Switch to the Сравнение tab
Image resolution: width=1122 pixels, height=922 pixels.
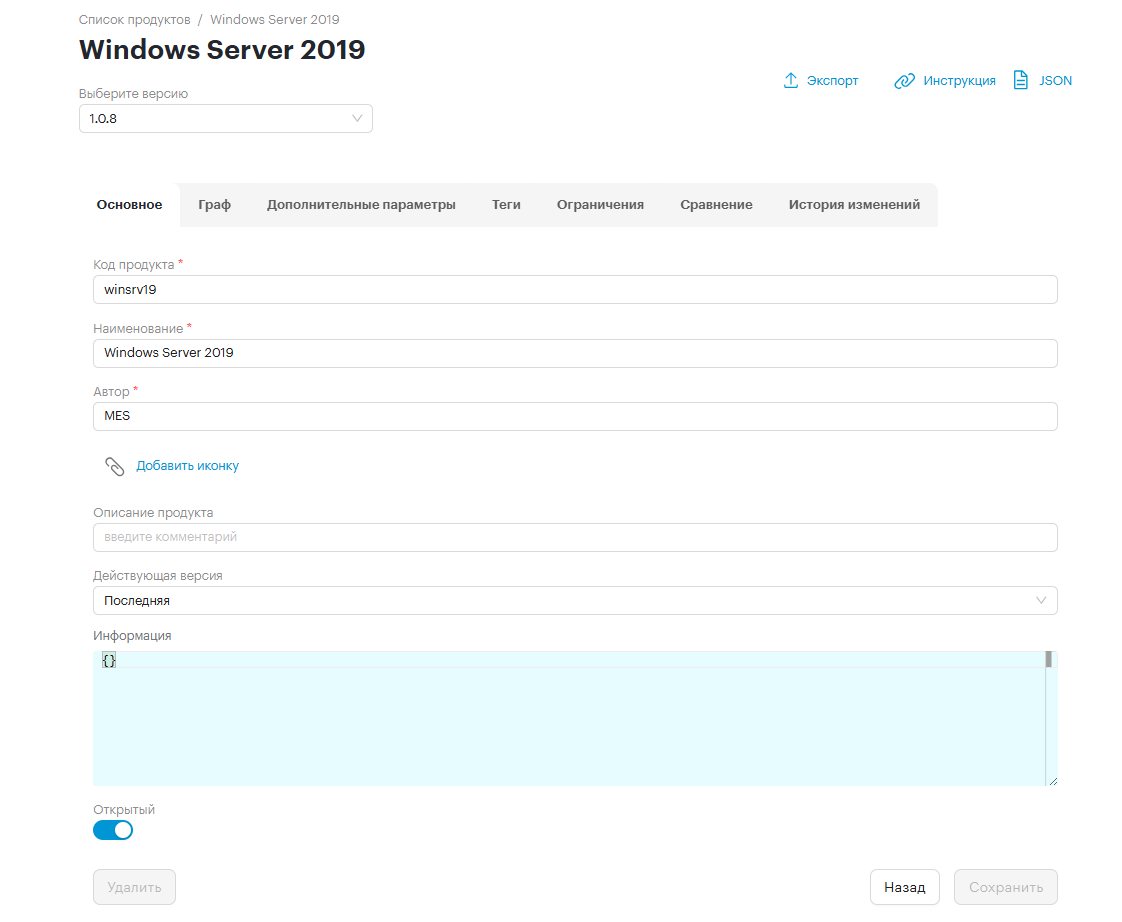[x=716, y=205]
